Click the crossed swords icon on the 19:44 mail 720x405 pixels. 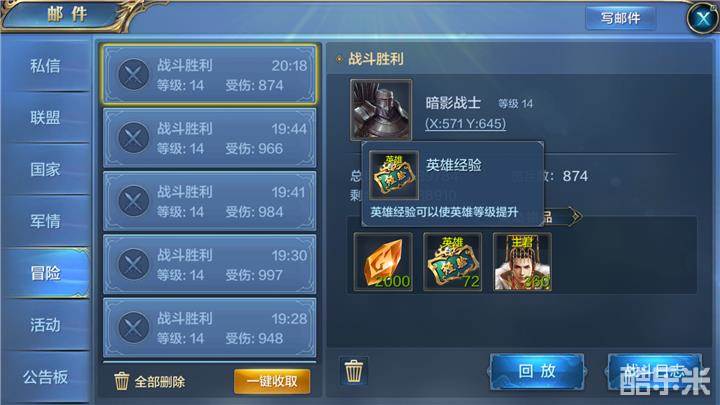(134, 138)
